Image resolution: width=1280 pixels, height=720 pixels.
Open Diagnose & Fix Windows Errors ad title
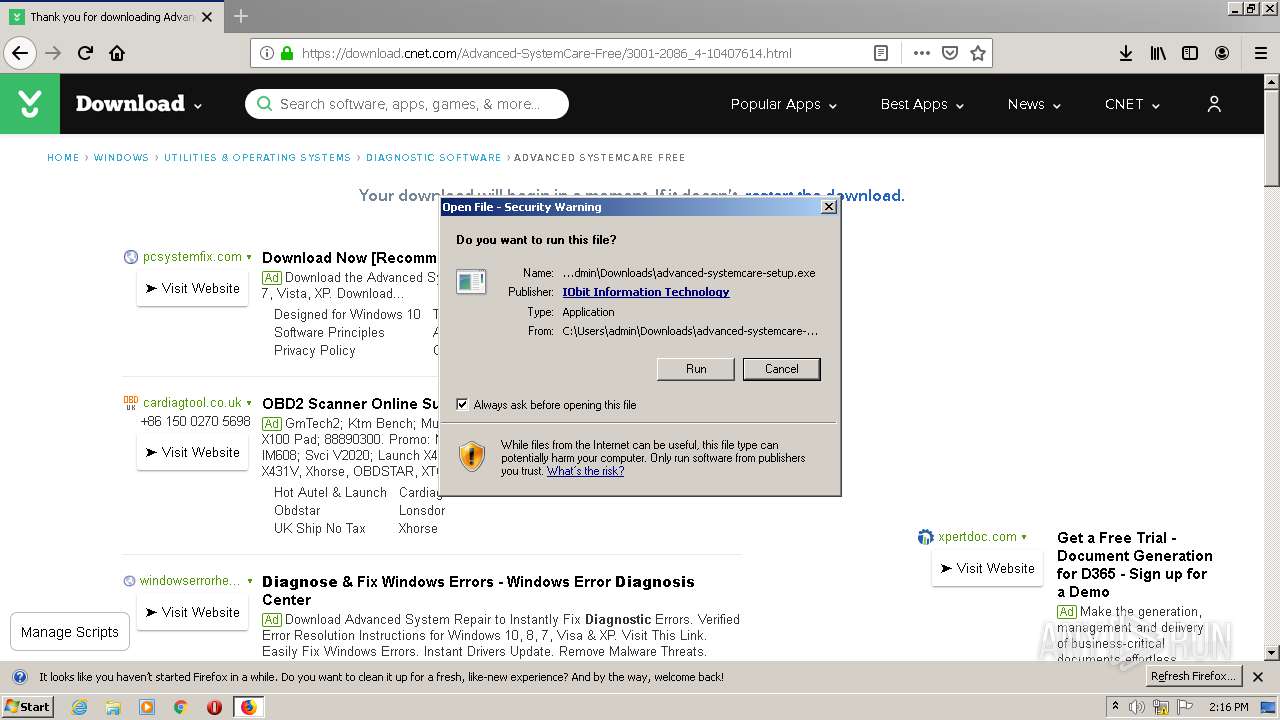[x=478, y=590]
